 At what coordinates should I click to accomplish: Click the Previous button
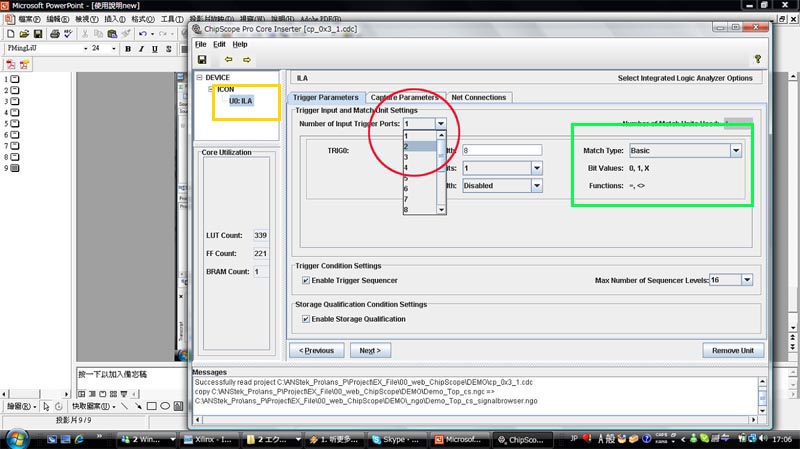click(x=316, y=351)
